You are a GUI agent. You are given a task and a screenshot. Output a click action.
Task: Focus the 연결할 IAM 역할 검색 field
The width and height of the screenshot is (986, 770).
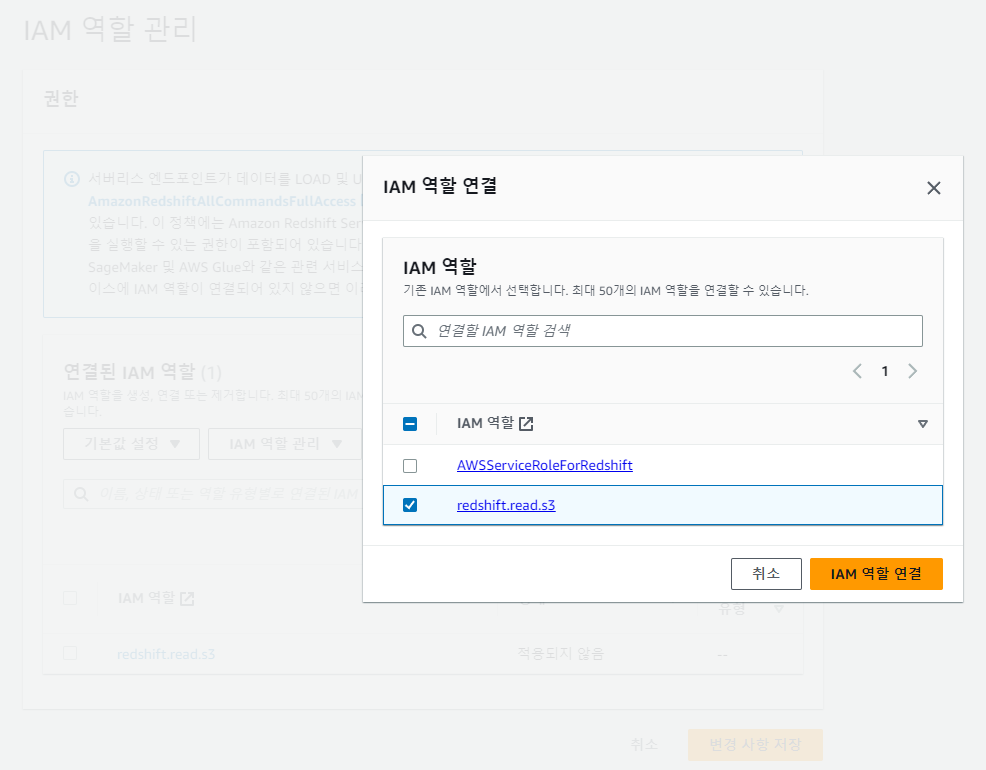point(663,331)
